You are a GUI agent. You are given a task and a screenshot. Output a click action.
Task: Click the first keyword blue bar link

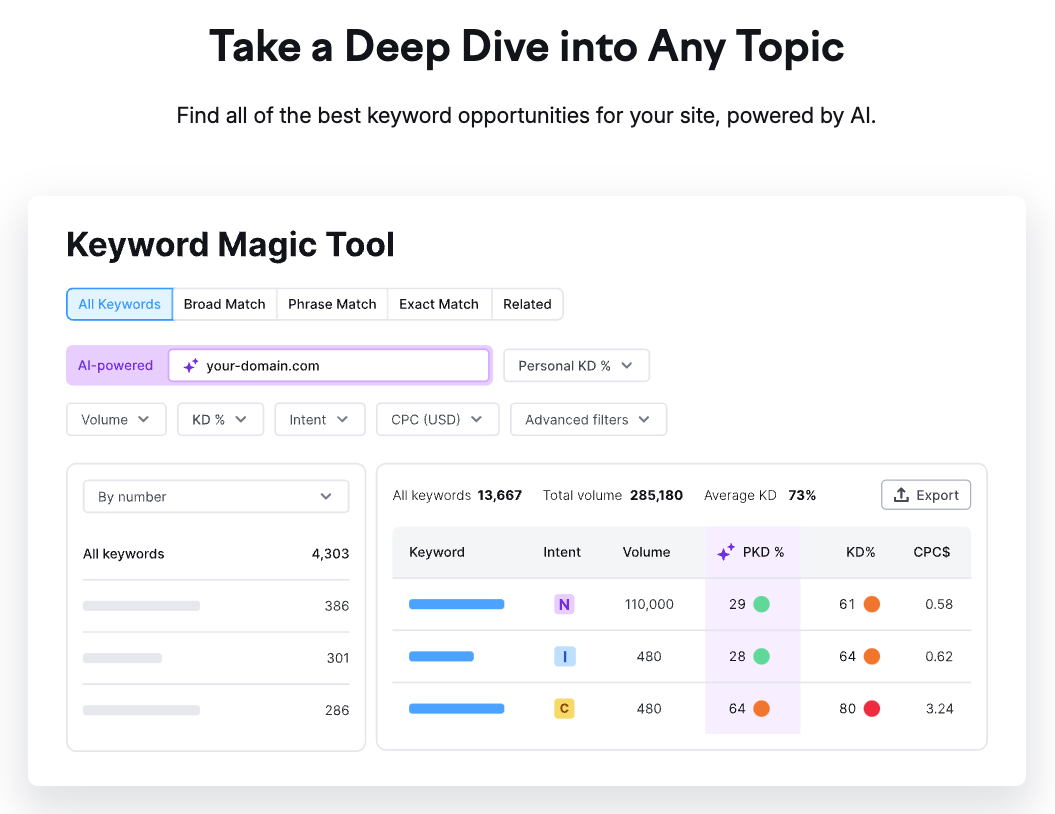coord(456,604)
